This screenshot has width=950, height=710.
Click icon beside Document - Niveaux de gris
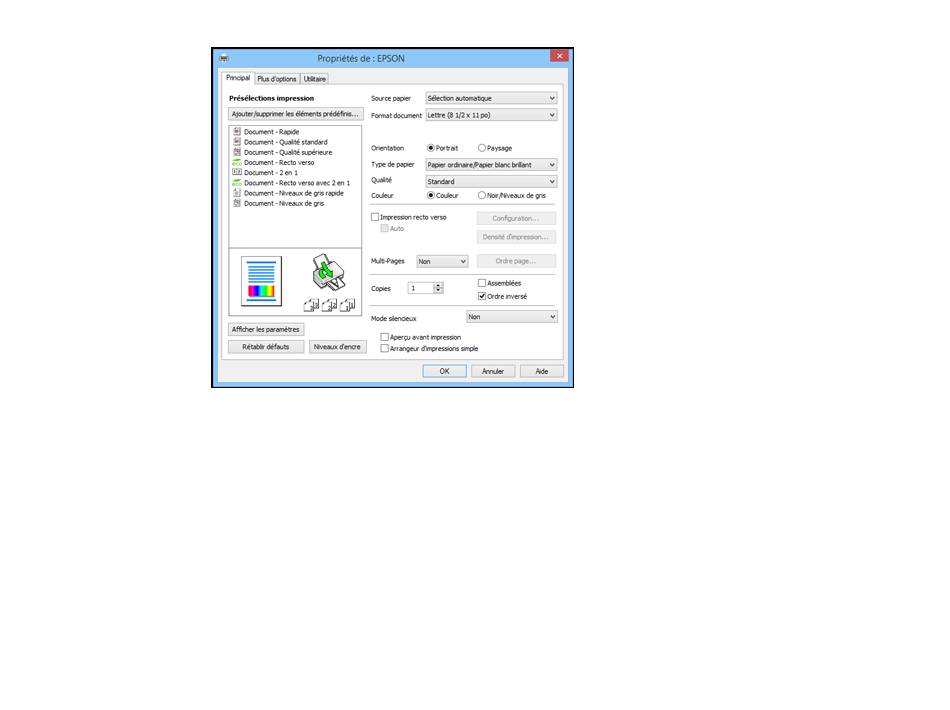pos(237,203)
